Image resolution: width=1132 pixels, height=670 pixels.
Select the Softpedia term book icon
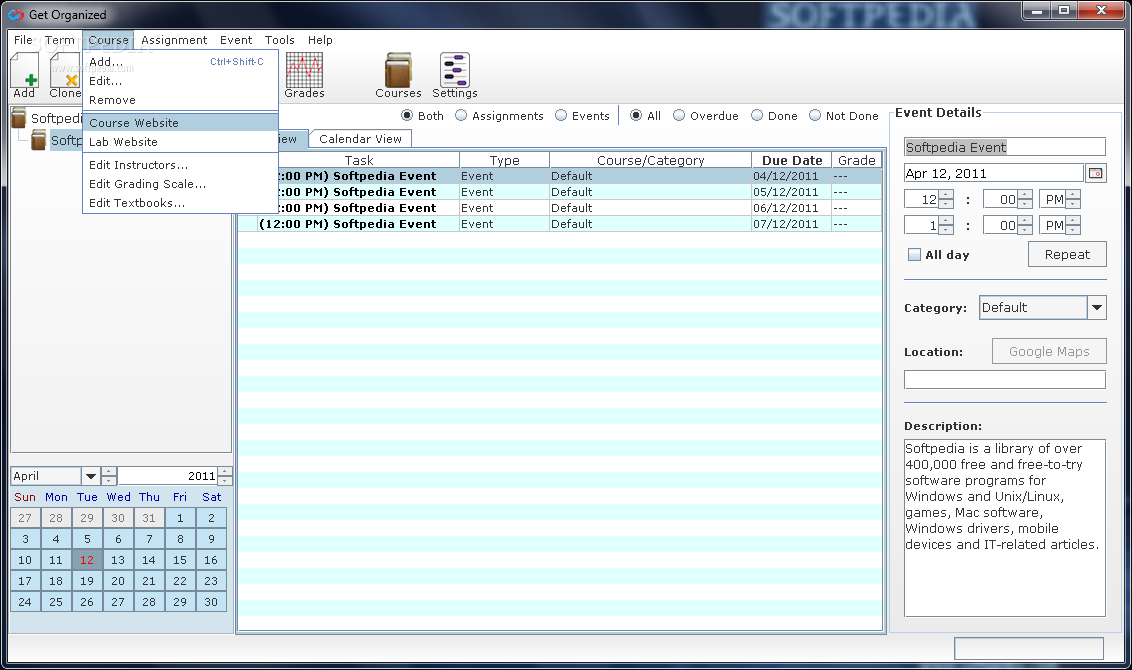pyautogui.click(x=19, y=118)
